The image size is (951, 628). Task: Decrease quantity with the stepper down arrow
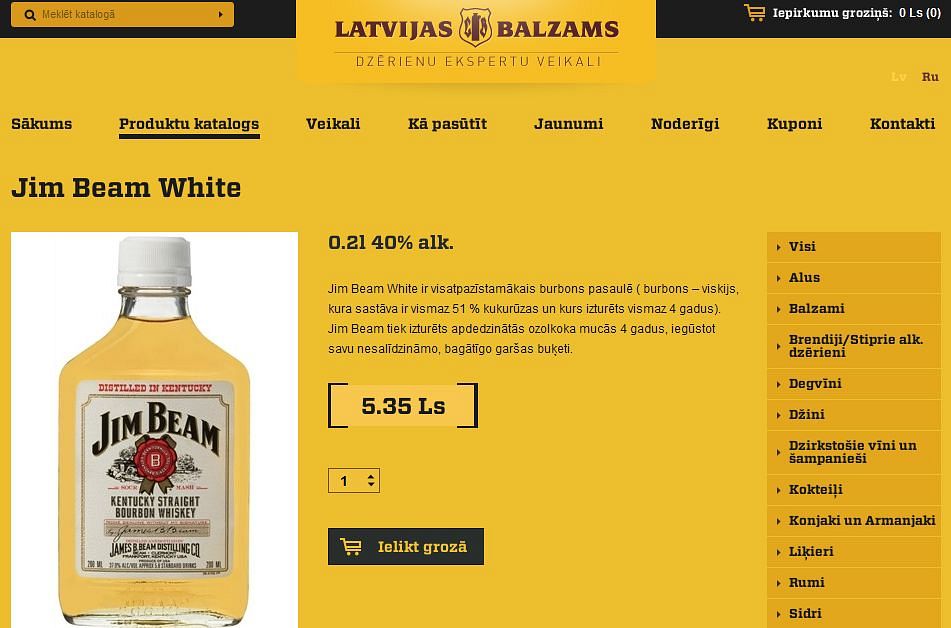pos(371,485)
